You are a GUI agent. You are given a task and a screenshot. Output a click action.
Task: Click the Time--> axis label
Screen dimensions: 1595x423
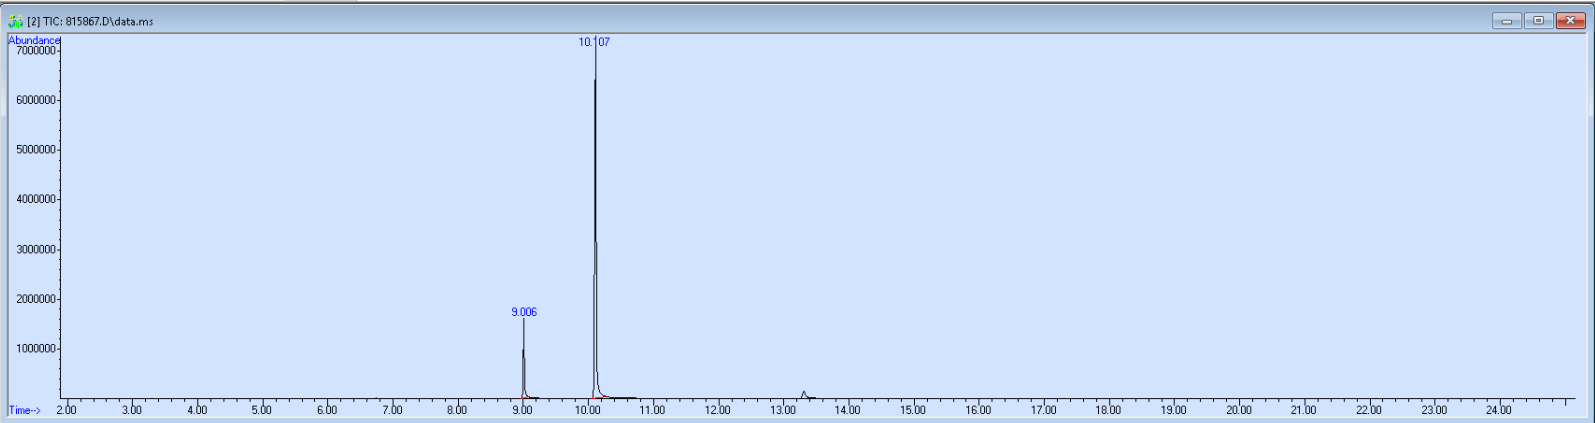point(25,410)
